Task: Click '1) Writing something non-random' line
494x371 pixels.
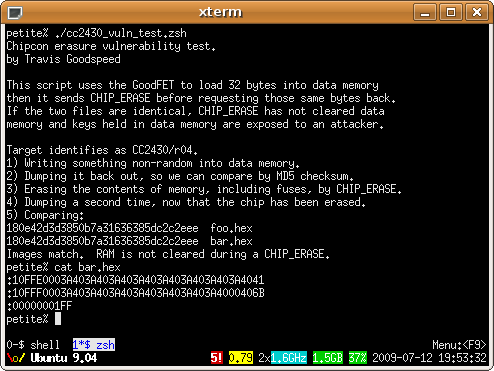Action: coord(153,163)
